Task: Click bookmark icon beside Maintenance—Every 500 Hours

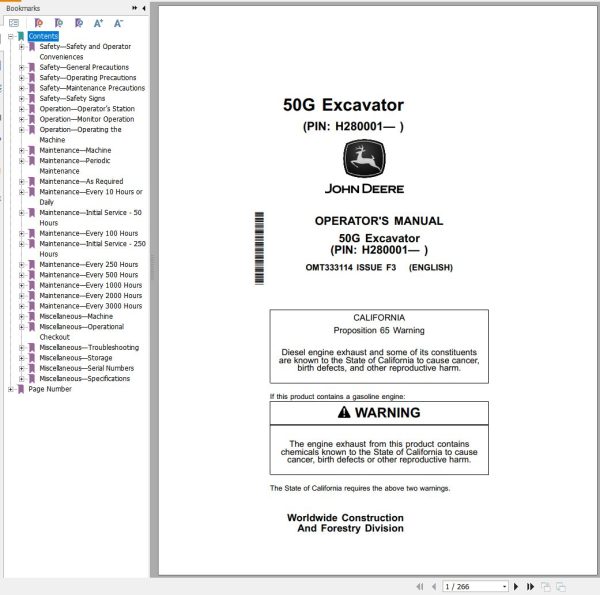Action: pyautogui.click(x=32, y=275)
